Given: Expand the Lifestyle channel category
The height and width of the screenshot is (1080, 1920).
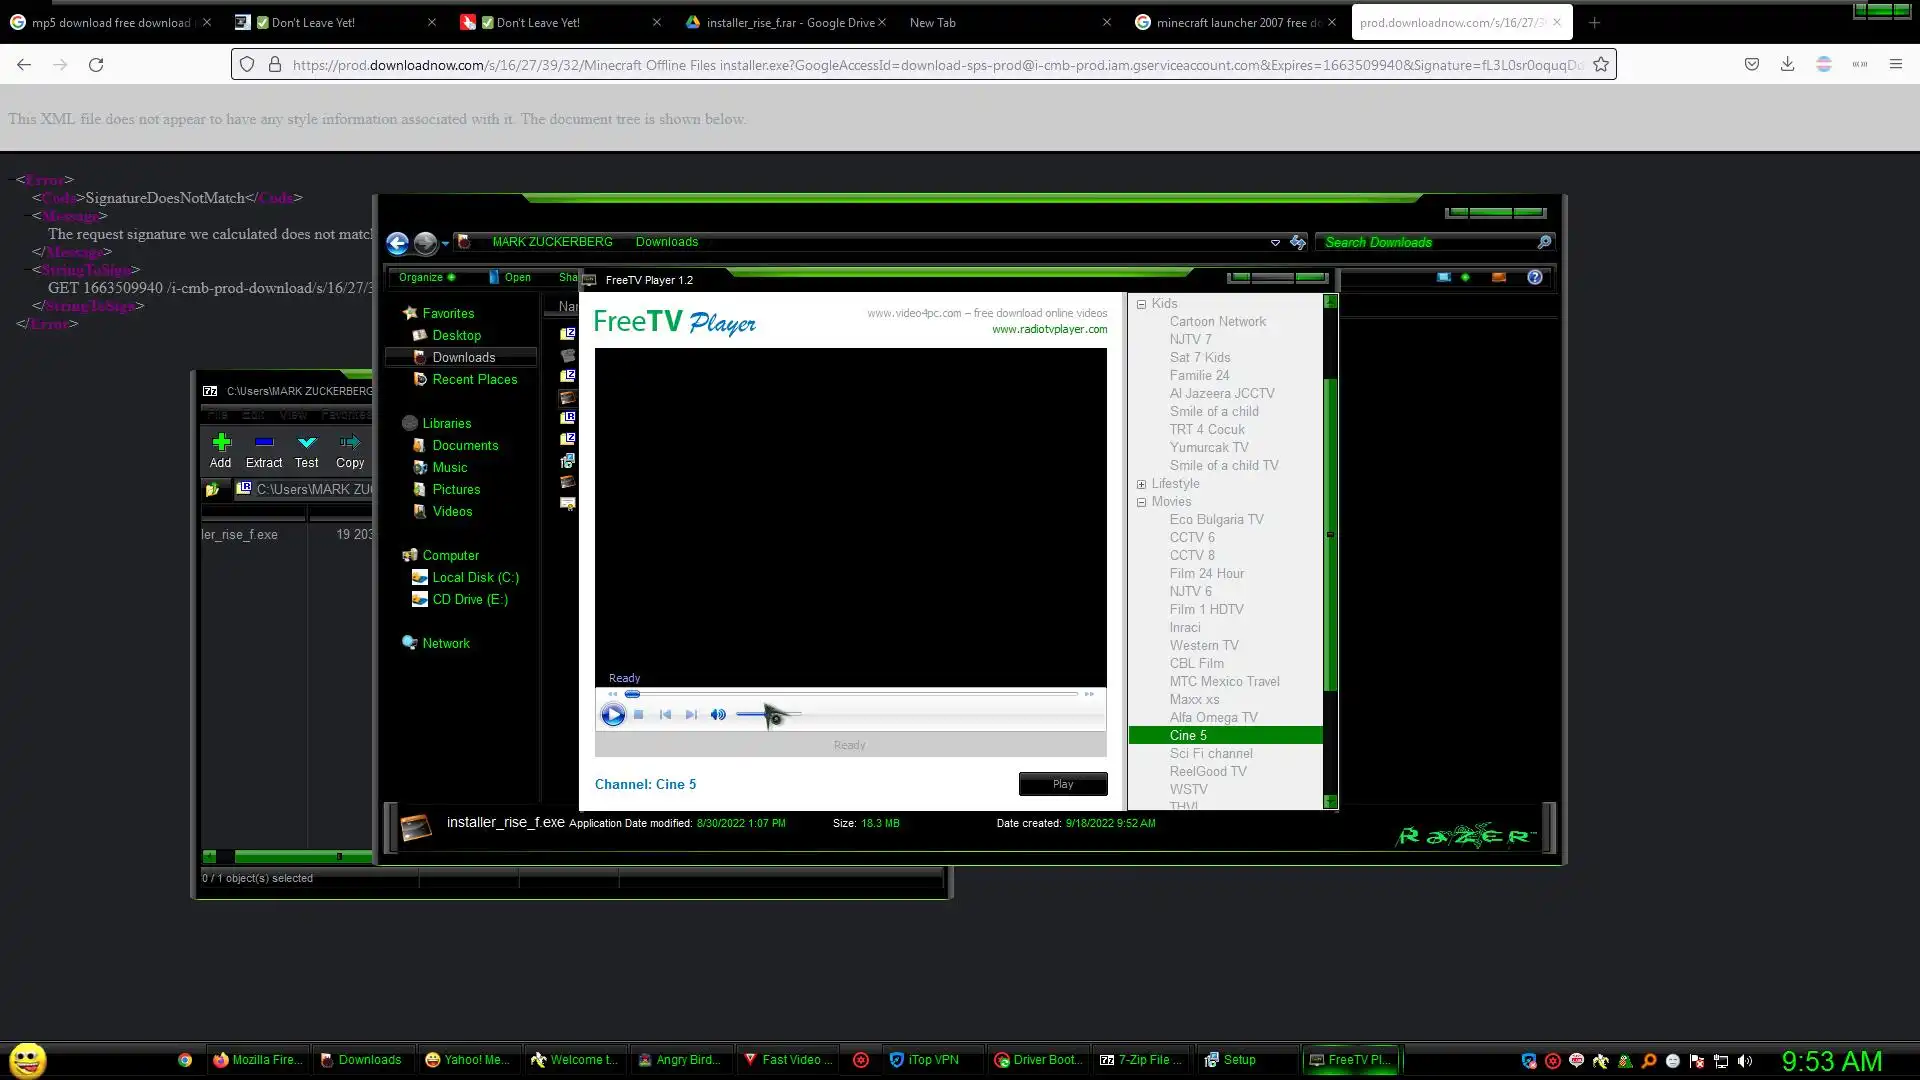Looking at the screenshot, I should (1141, 484).
